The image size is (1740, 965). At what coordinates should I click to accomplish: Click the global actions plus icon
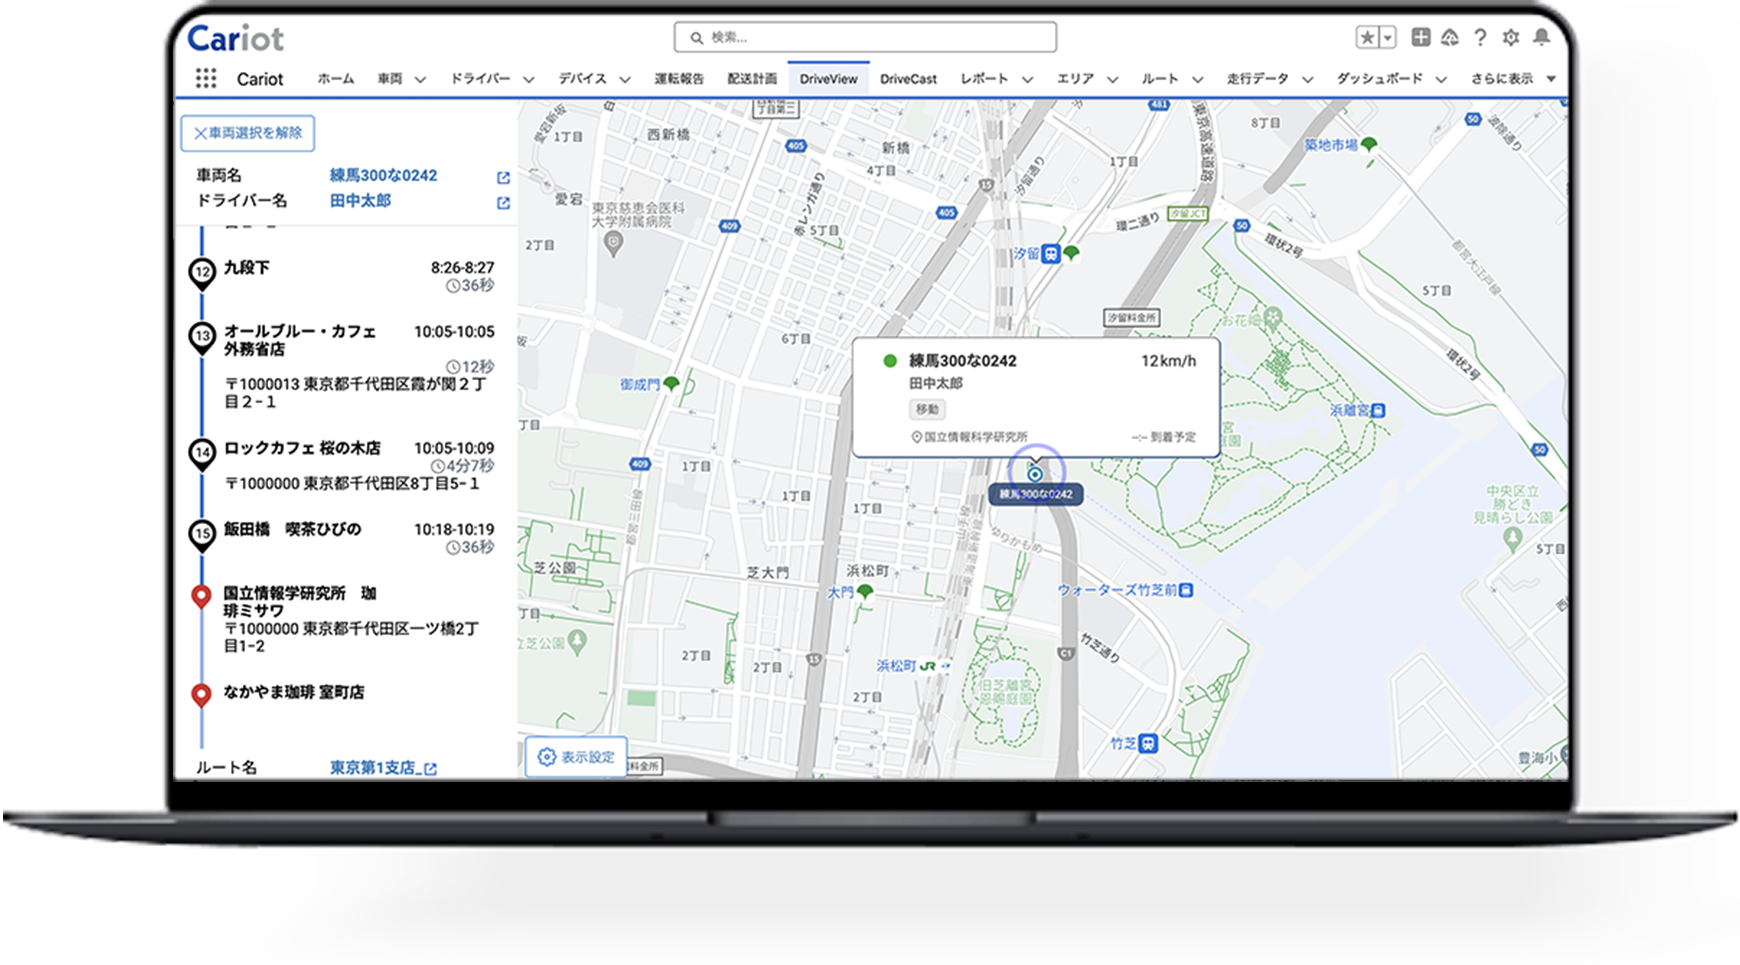point(1420,37)
